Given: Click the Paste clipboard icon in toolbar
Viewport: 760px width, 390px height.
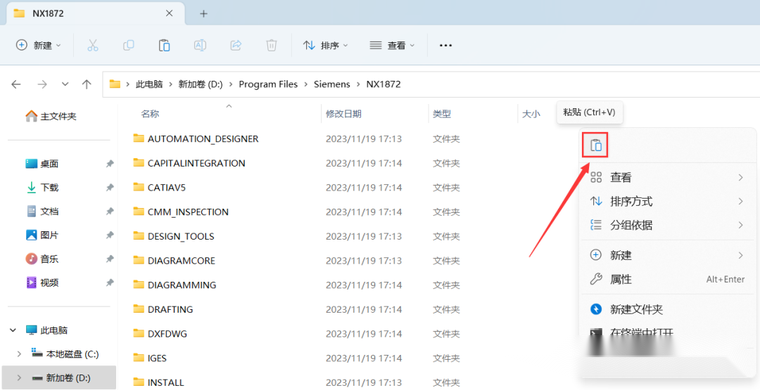Looking at the screenshot, I should (164, 45).
